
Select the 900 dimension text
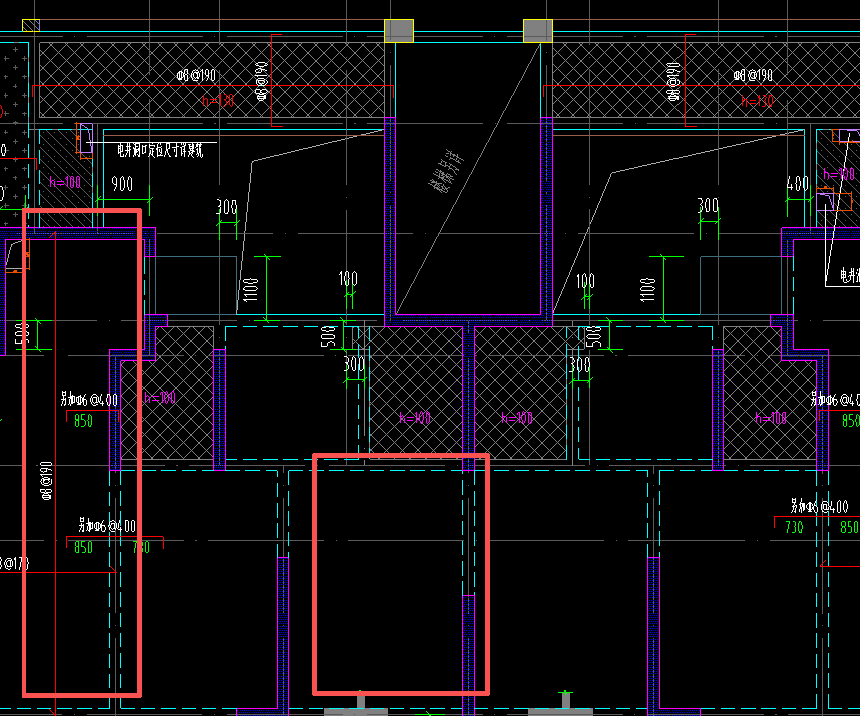point(122,184)
